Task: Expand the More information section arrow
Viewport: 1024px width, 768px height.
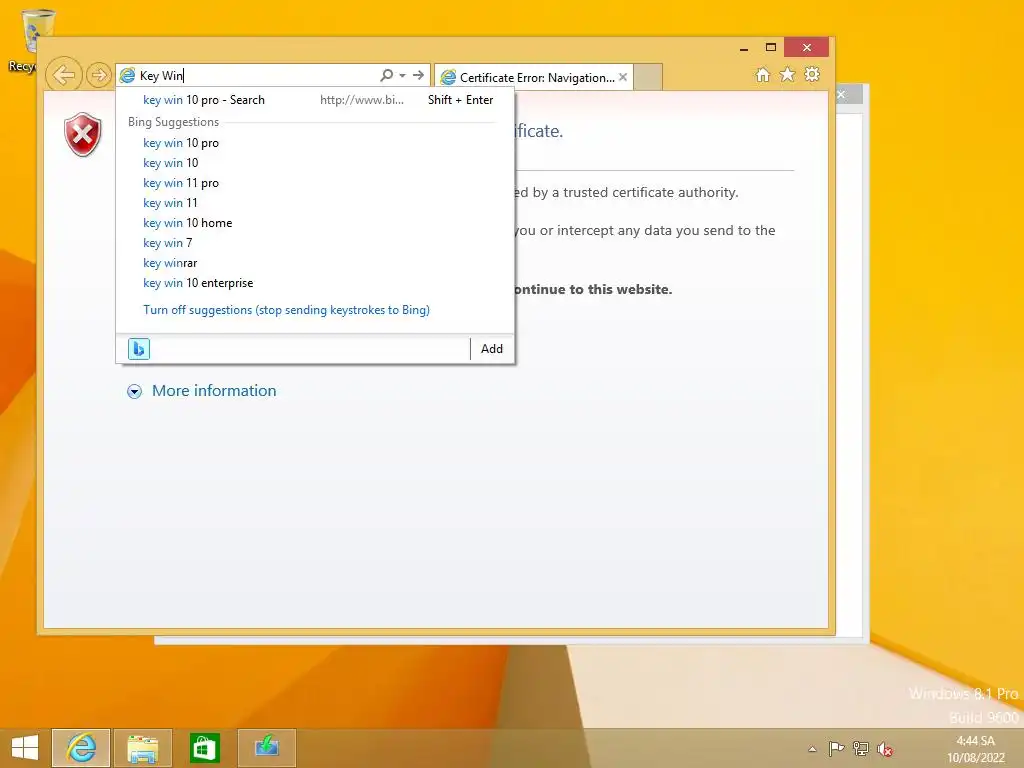Action: point(135,391)
